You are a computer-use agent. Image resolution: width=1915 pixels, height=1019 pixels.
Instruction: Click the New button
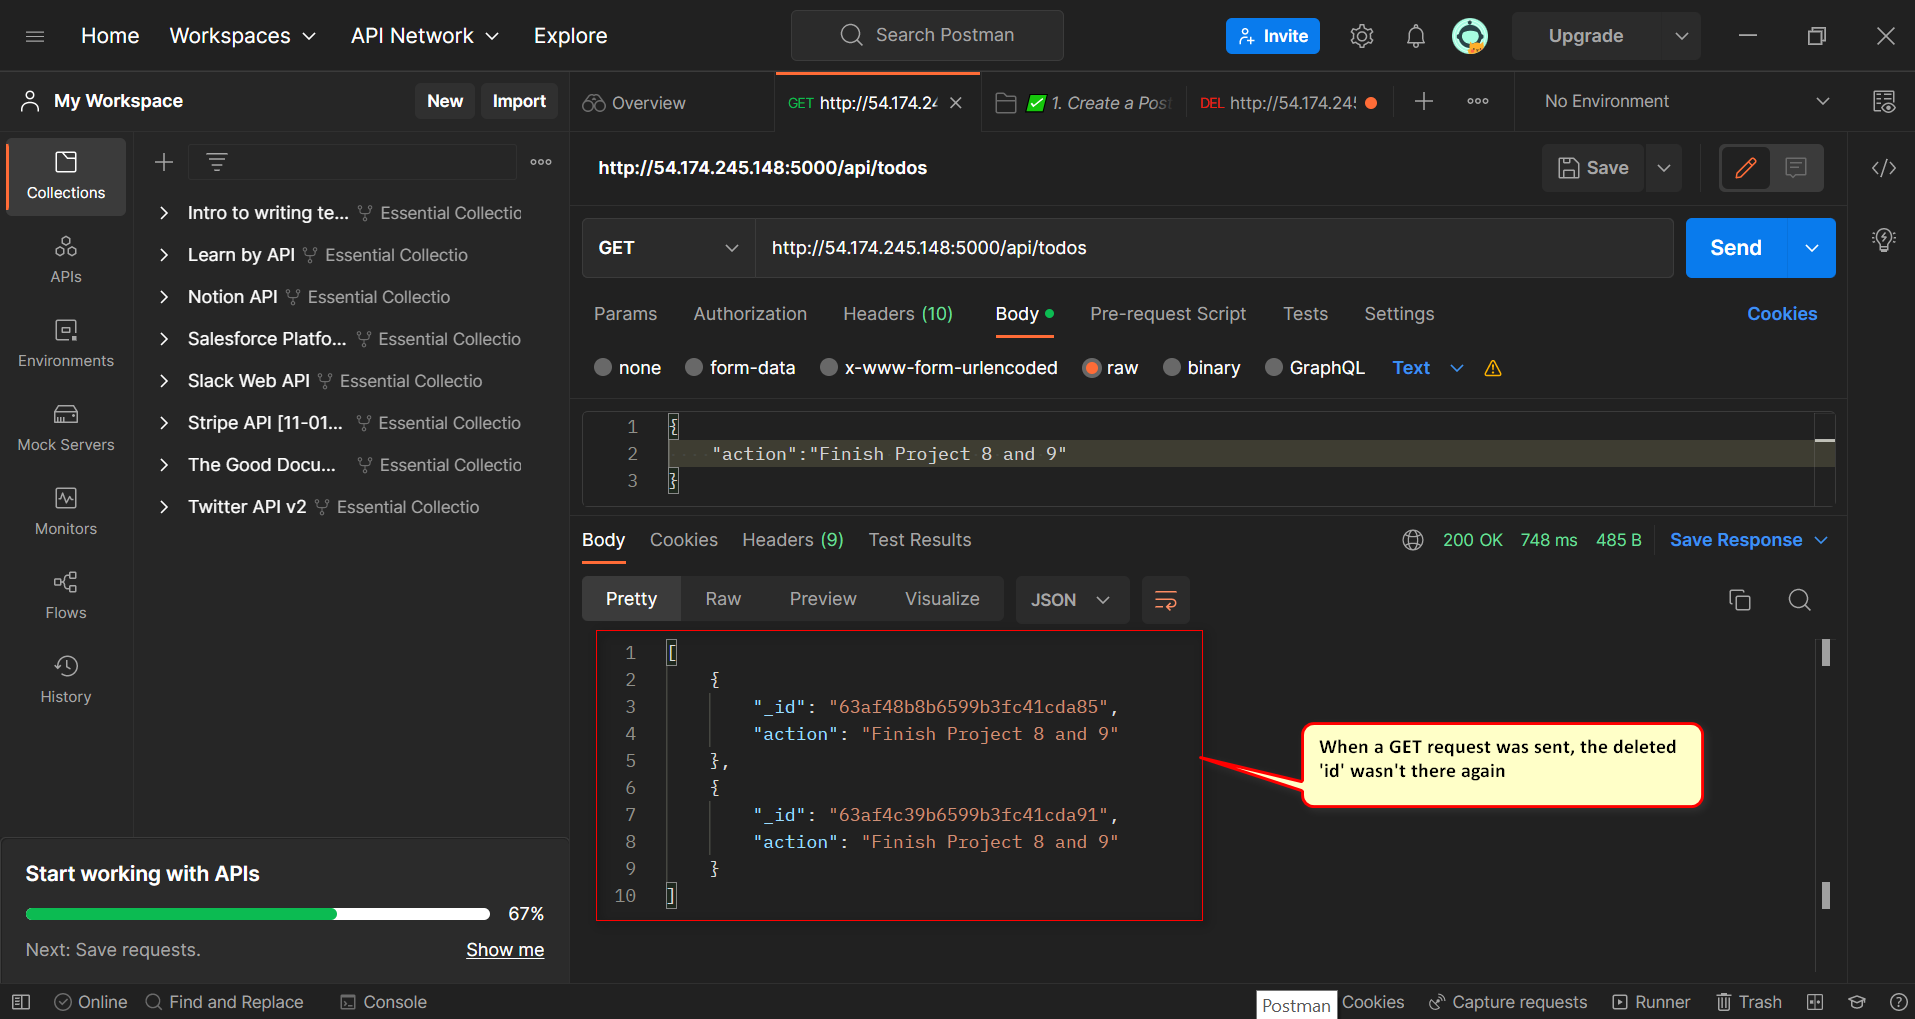(x=445, y=101)
